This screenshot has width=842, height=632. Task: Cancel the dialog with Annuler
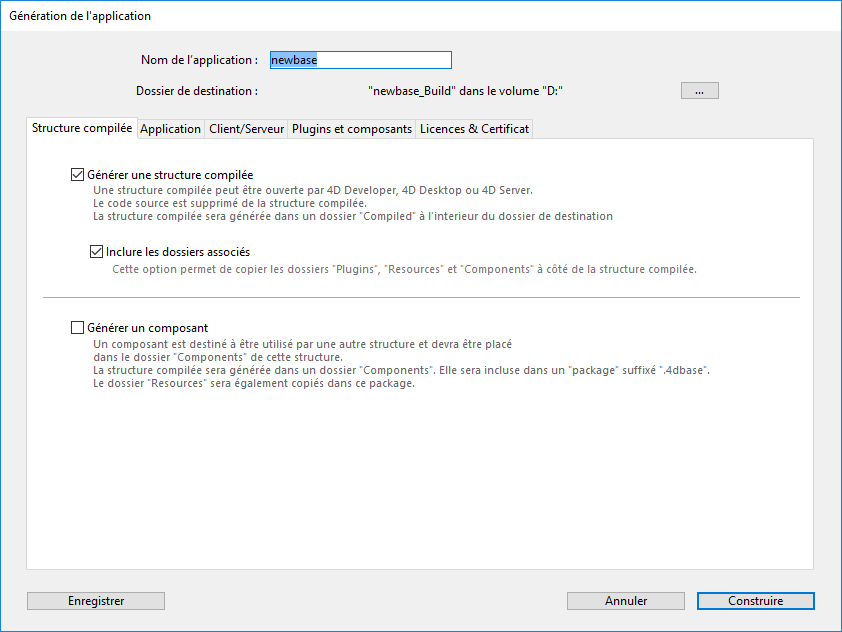point(625,601)
